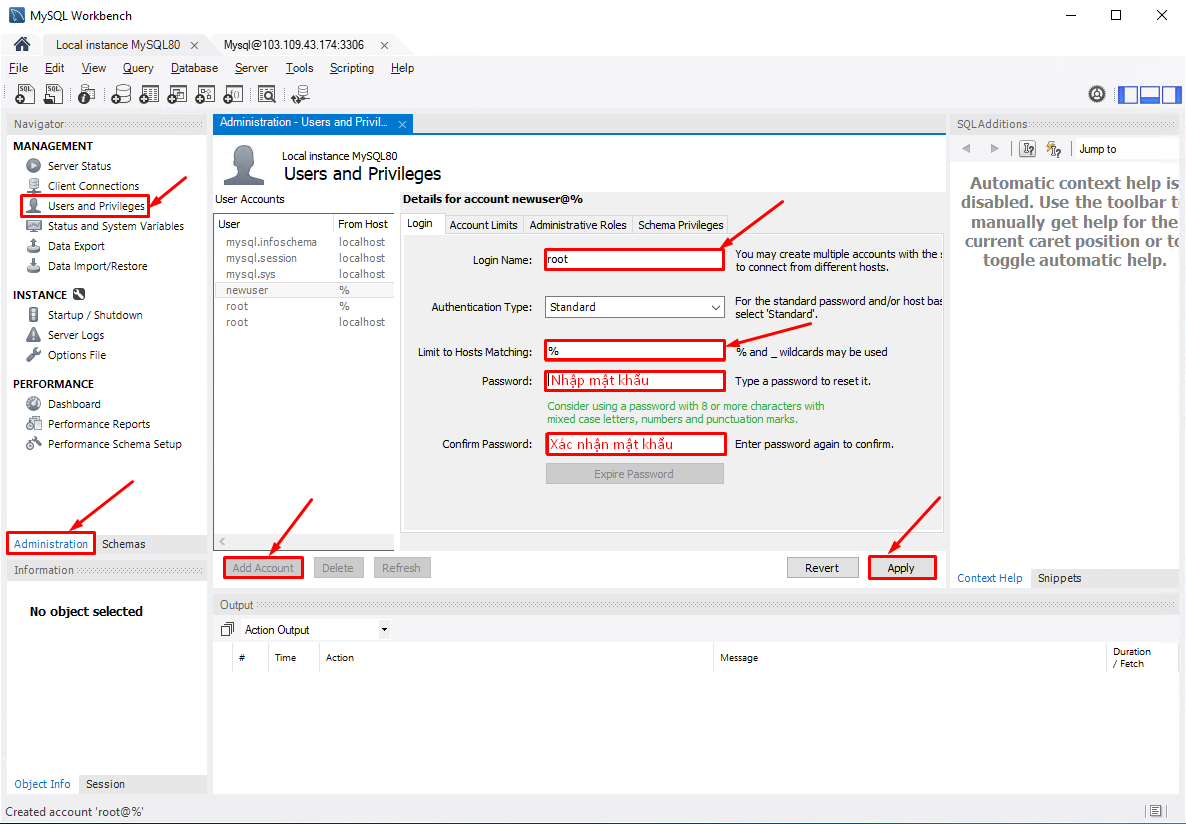
Task: Toggle manual context help button
Action: click(1027, 149)
